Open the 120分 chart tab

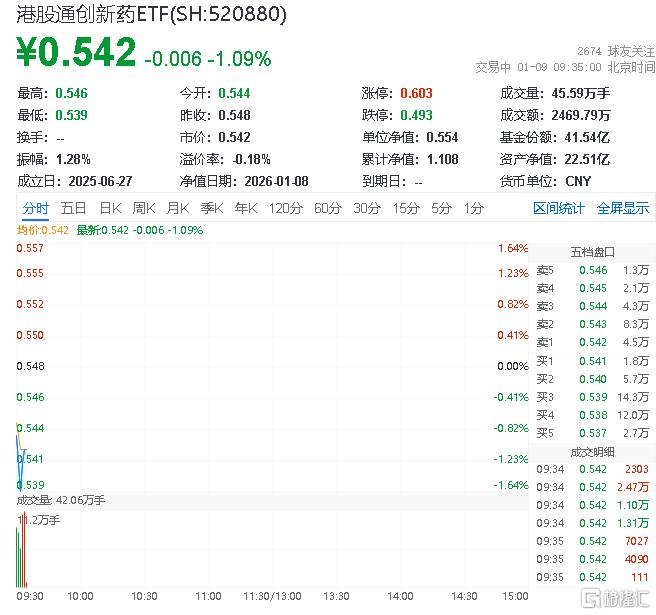click(286, 208)
